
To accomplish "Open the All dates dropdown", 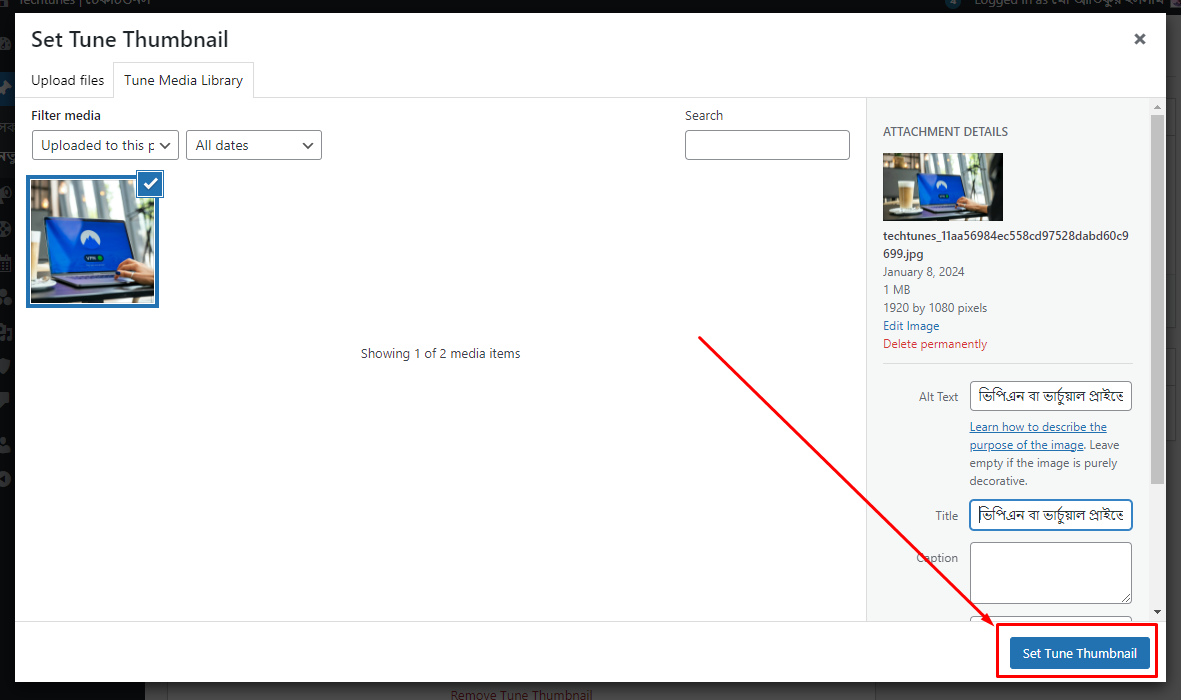I will tap(254, 145).
